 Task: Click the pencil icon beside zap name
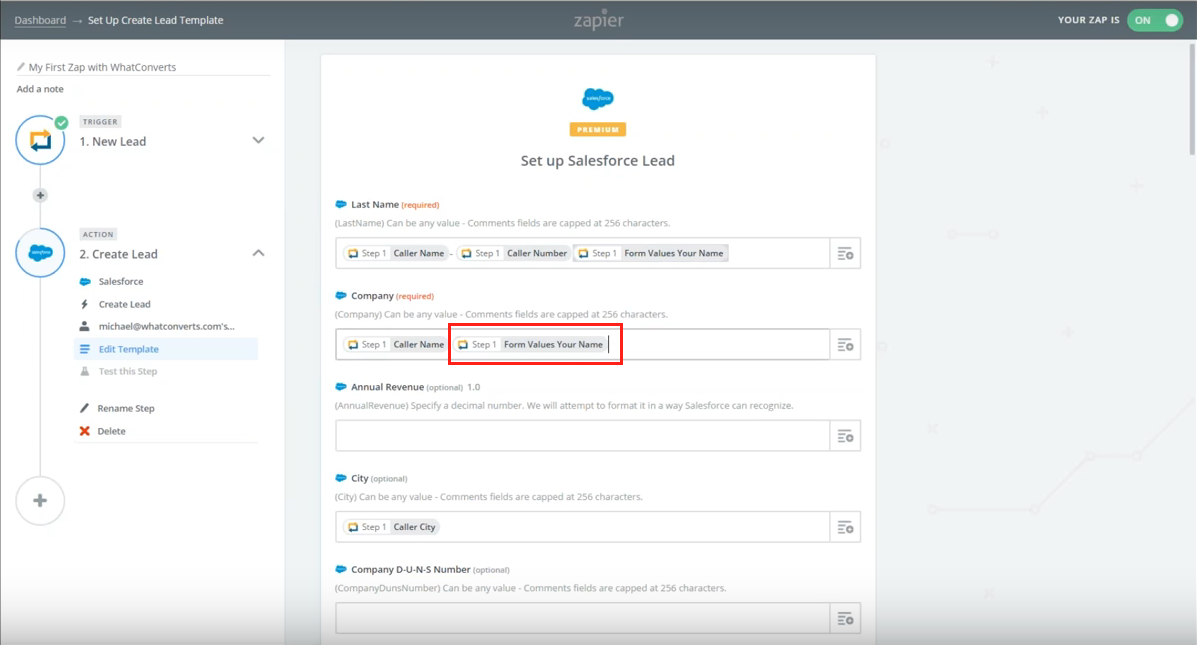tap(21, 67)
